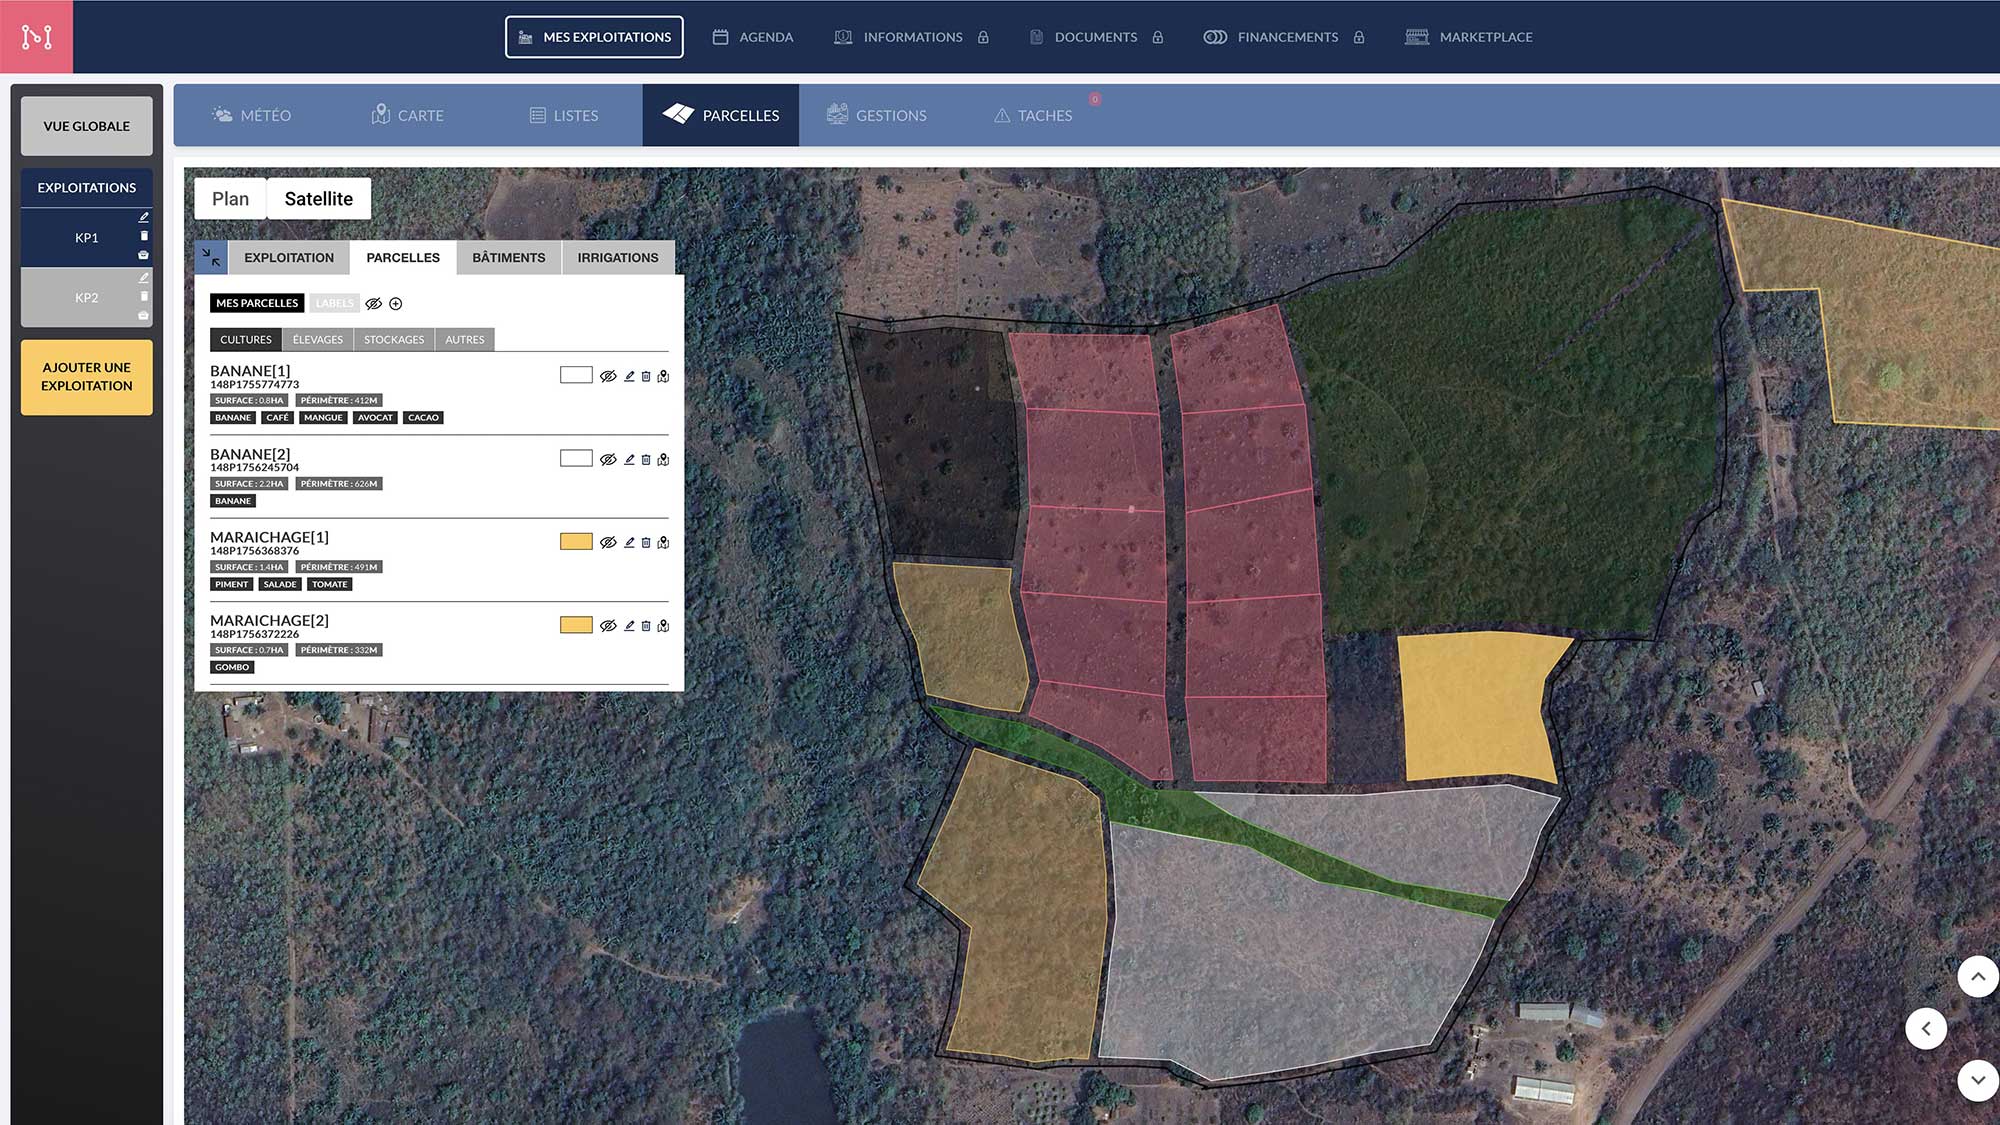Image resolution: width=2000 pixels, height=1125 pixels.
Task: Click the add parcel plus icon
Action: 396,304
